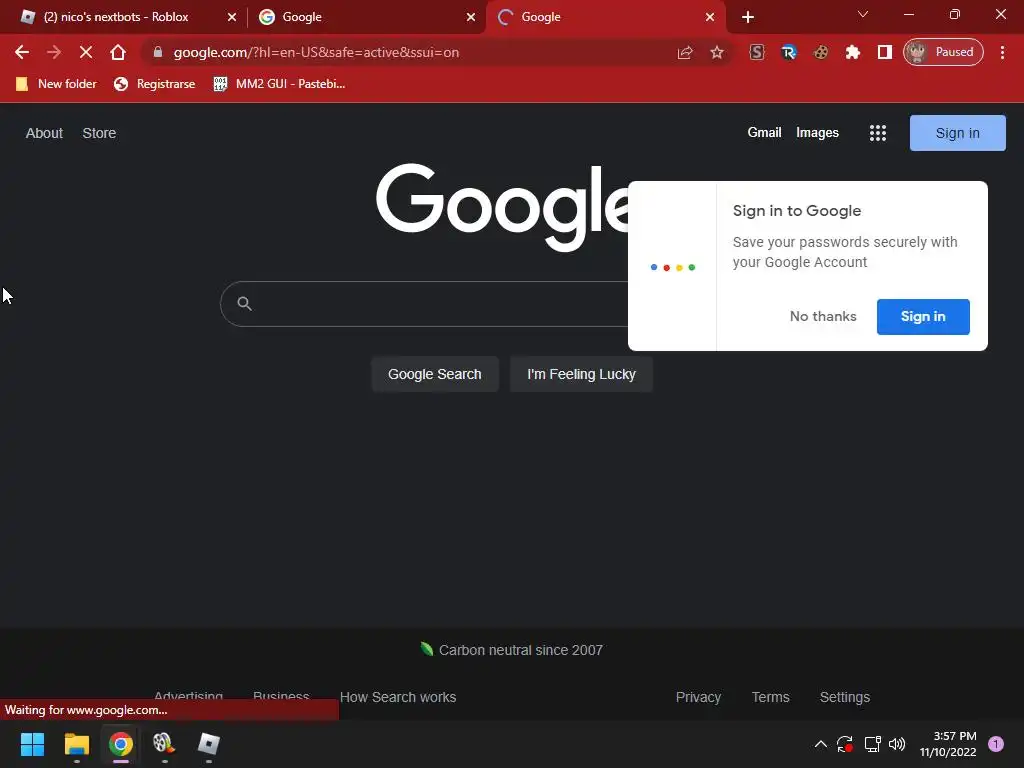Open the Paused profile button
The width and height of the screenshot is (1024, 768).
[x=943, y=52]
